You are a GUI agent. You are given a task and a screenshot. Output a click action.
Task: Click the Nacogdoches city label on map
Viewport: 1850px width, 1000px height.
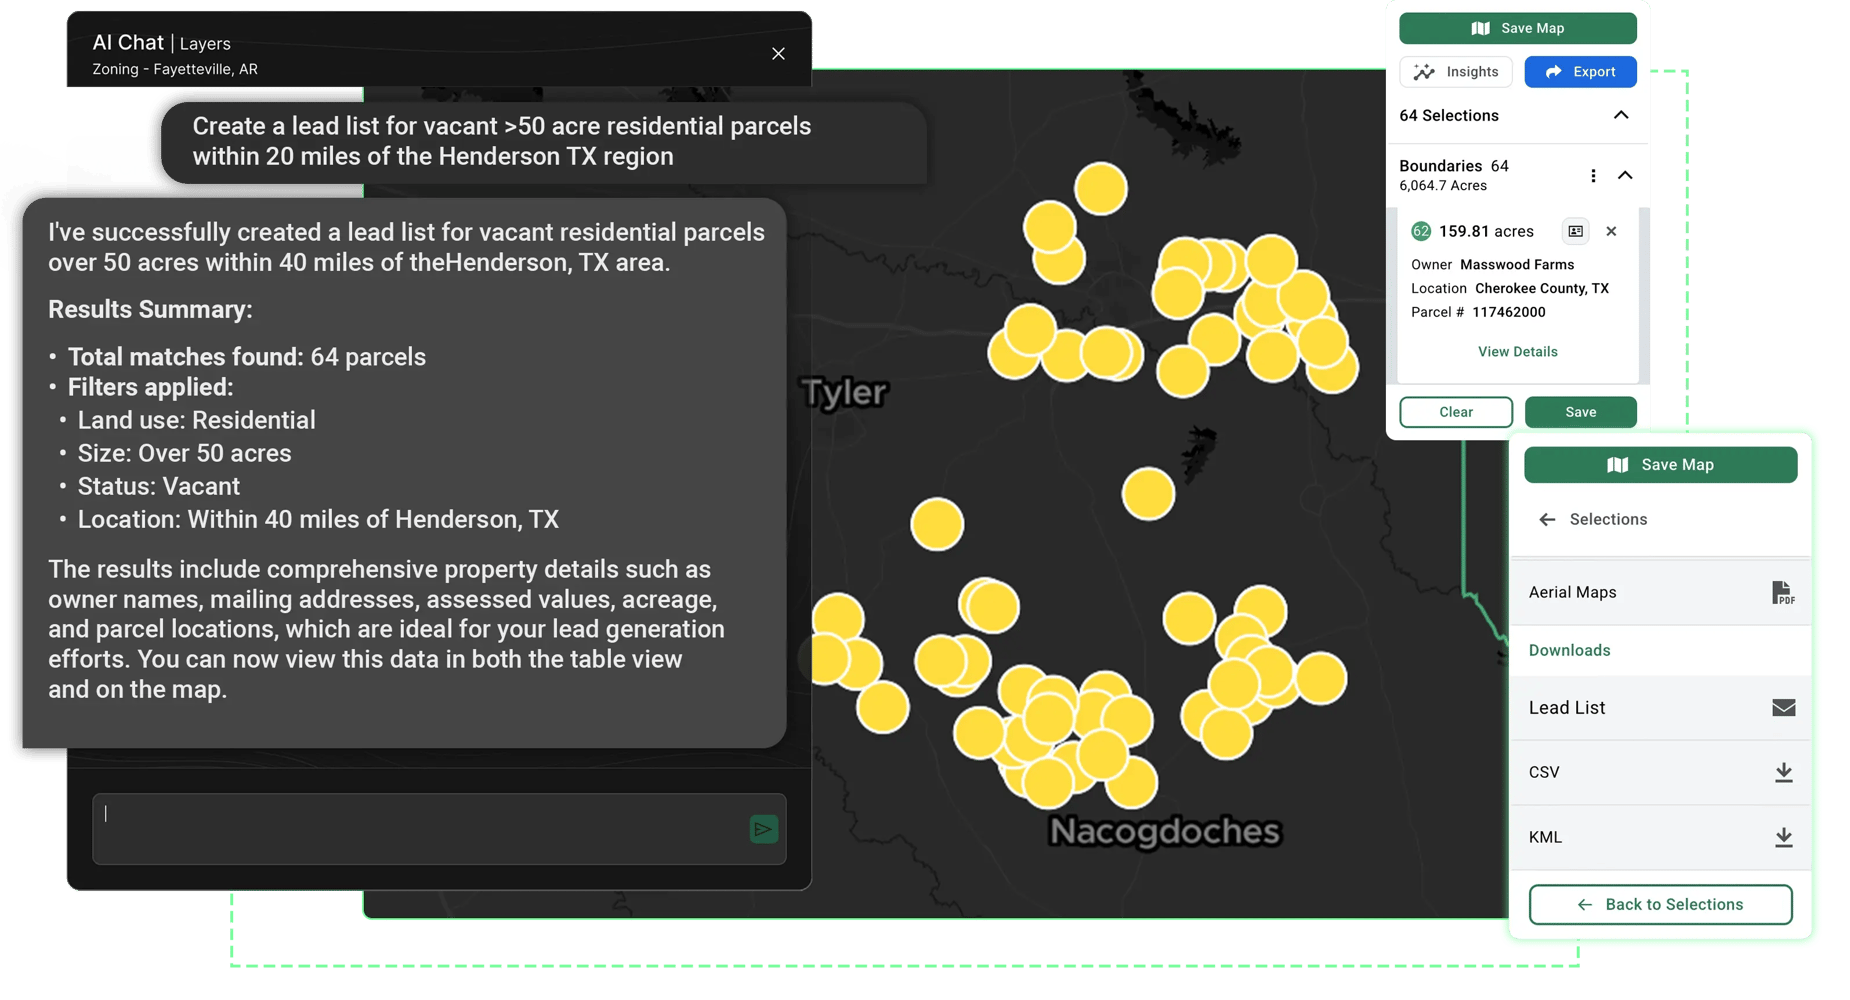coord(1165,831)
